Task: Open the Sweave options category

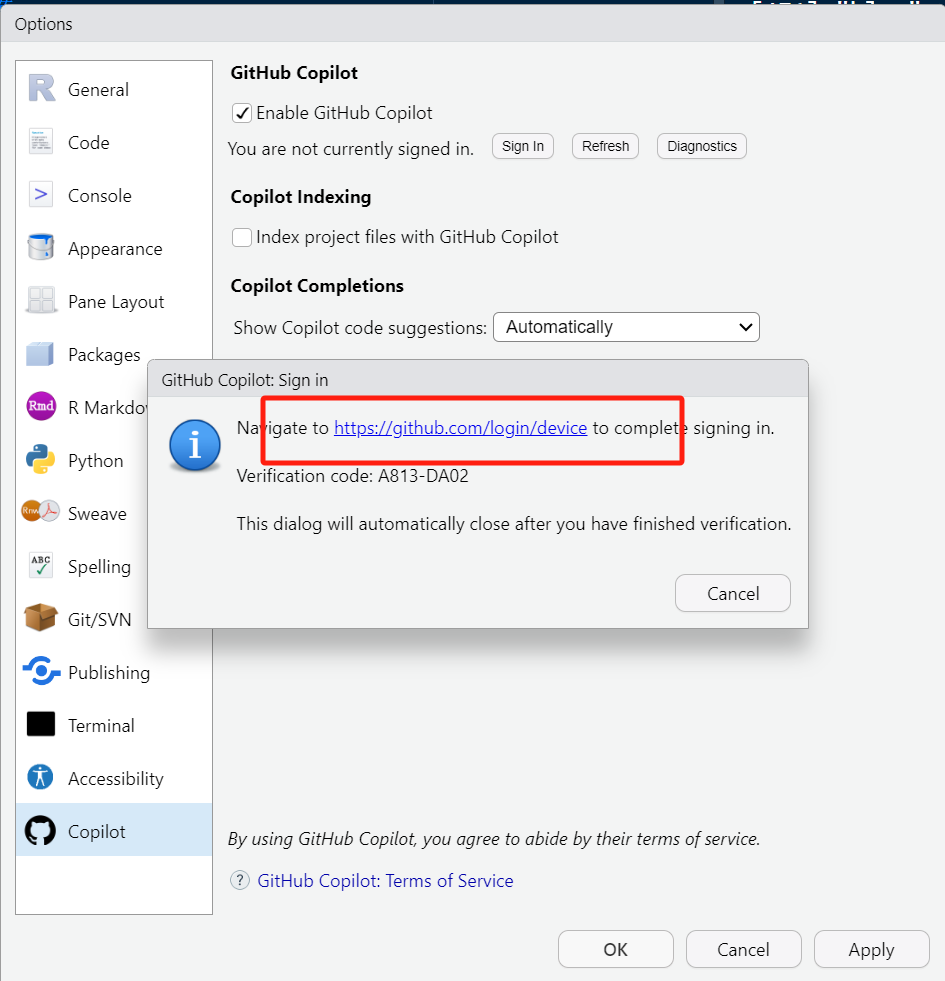Action: coord(97,514)
